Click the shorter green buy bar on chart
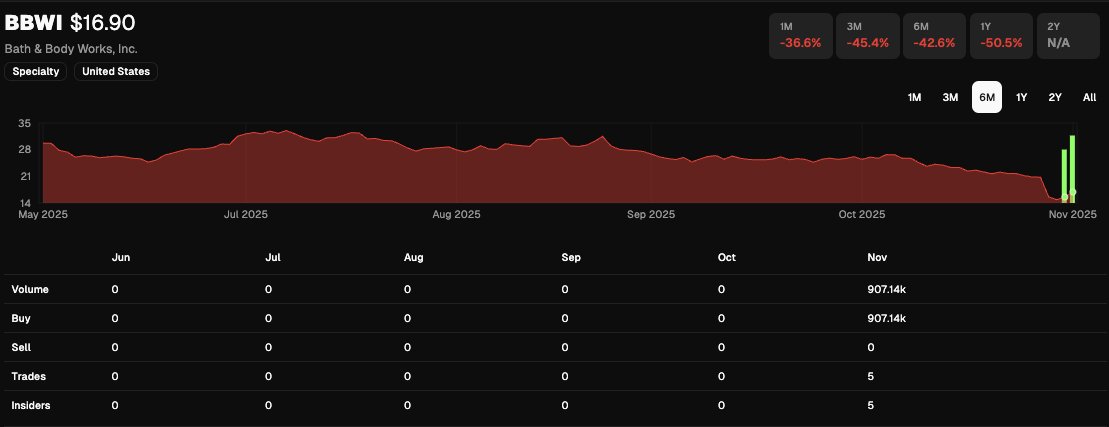Viewport: 1109px width, 427px height. 1064,175
